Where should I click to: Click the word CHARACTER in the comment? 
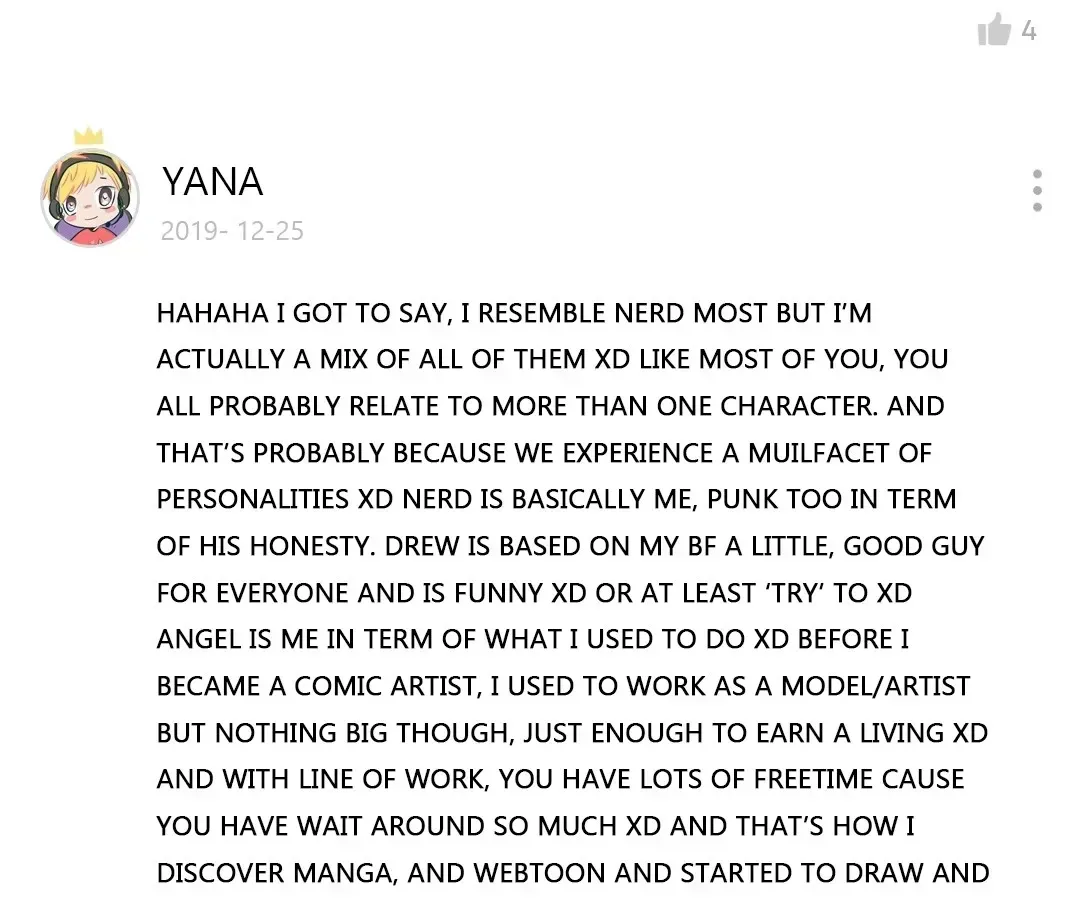pos(799,406)
